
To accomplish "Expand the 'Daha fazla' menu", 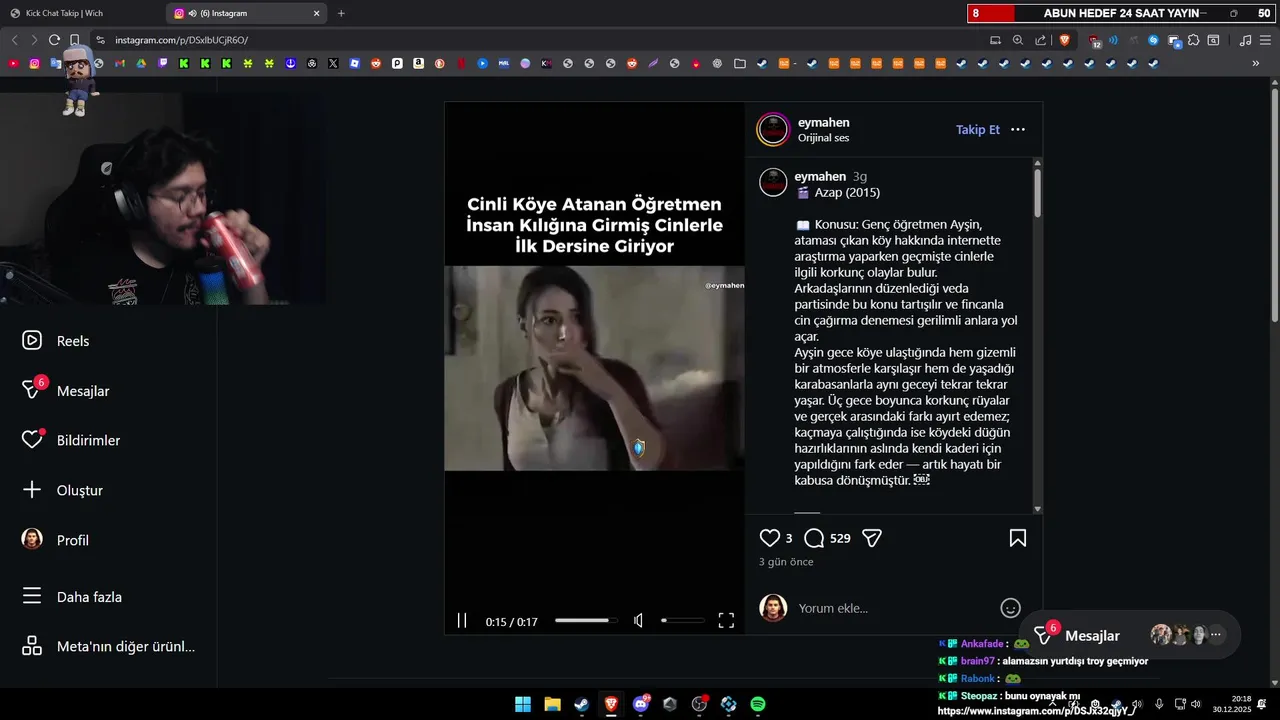I will click(x=73, y=597).
